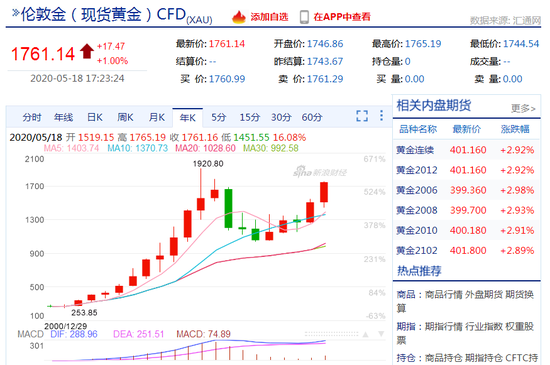550x365 pixels.
Task: Open 期指持仓 link
Action: point(484,358)
